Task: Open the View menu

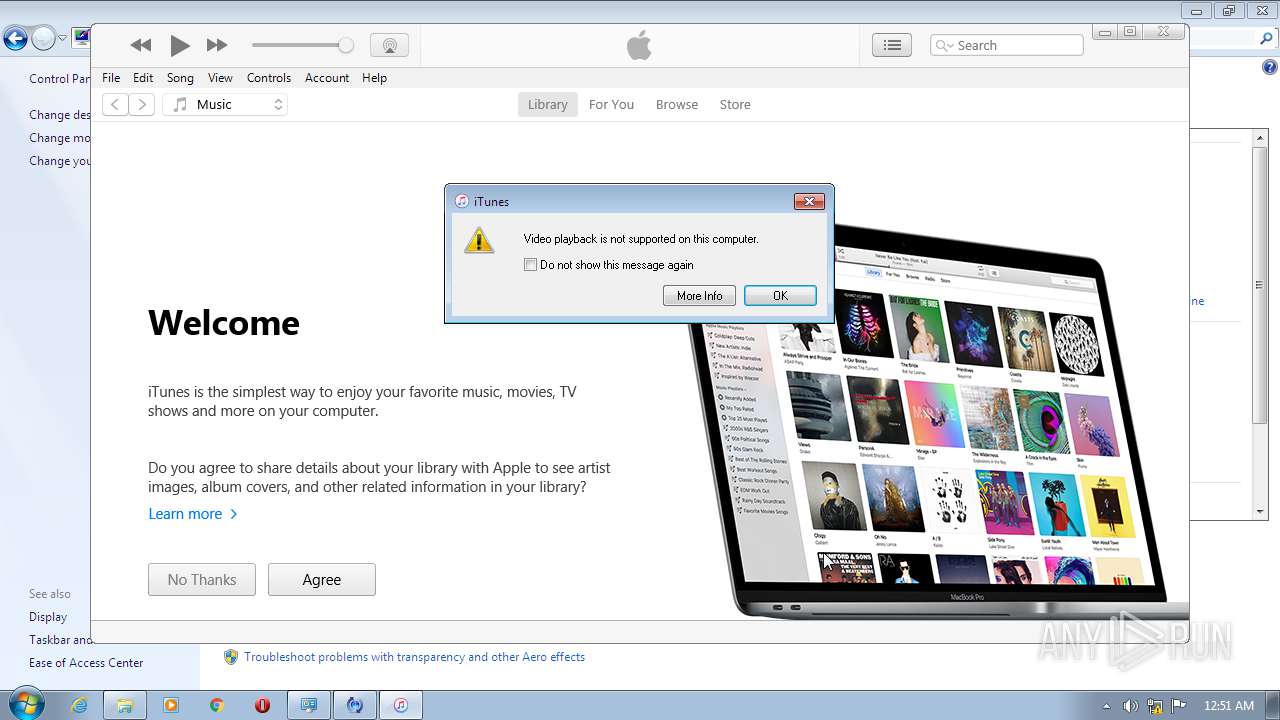Action: tap(220, 77)
